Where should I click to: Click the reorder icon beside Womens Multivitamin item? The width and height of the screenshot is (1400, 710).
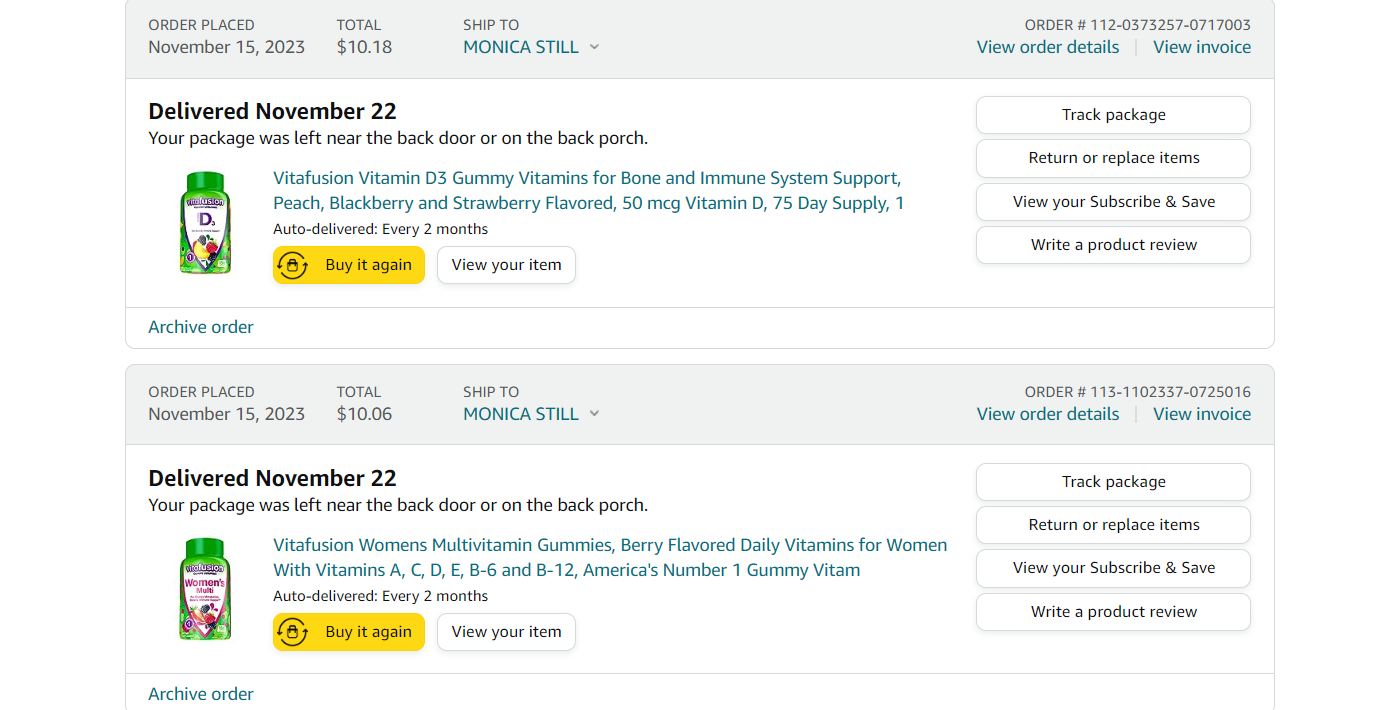click(292, 632)
